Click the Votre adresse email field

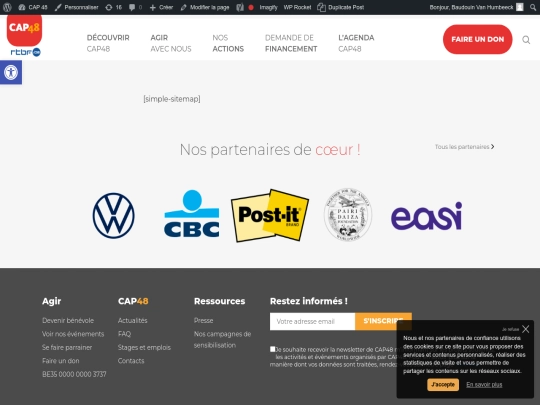pyautogui.click(x=312, y=321)
